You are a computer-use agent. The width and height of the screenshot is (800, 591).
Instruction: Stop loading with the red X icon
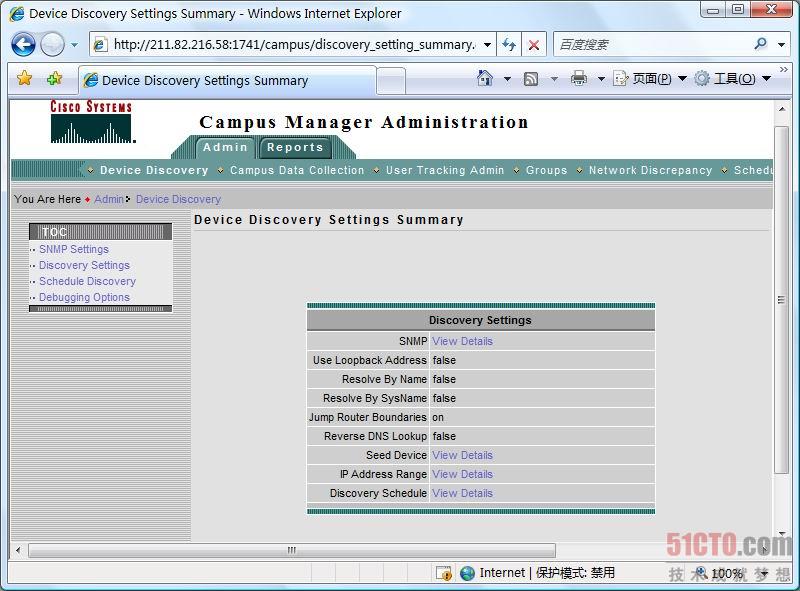click(x=534, y=45)
